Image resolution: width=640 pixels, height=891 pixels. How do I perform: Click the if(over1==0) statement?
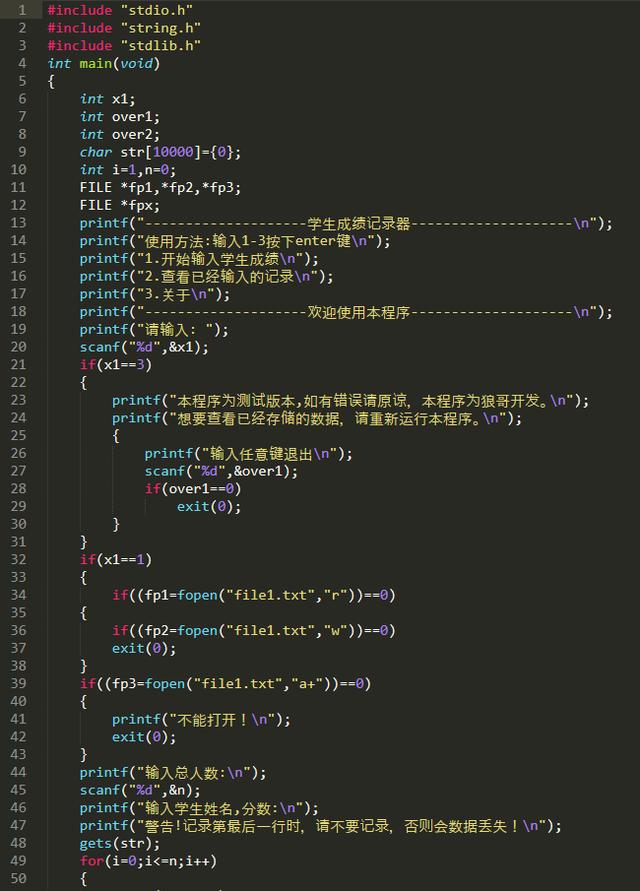coord(193,489)
